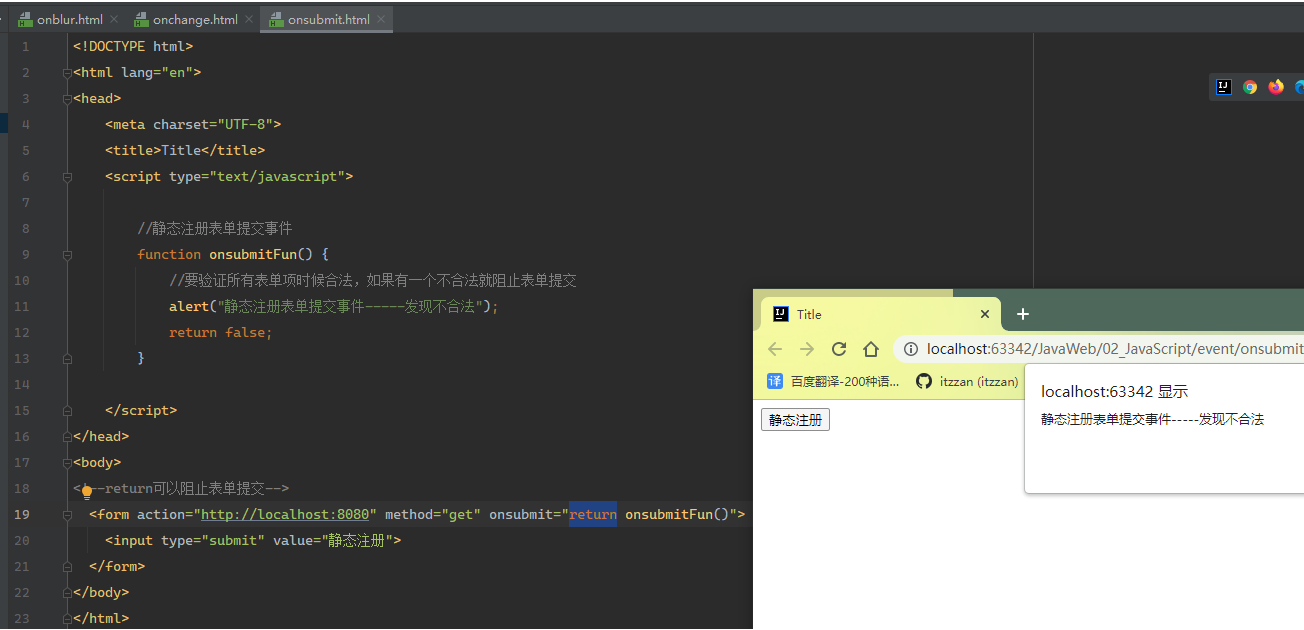The height and width of the screenshot is (630, 1304).
Task: Collapse the script block fold on line 6
Action: pos(67,177)
